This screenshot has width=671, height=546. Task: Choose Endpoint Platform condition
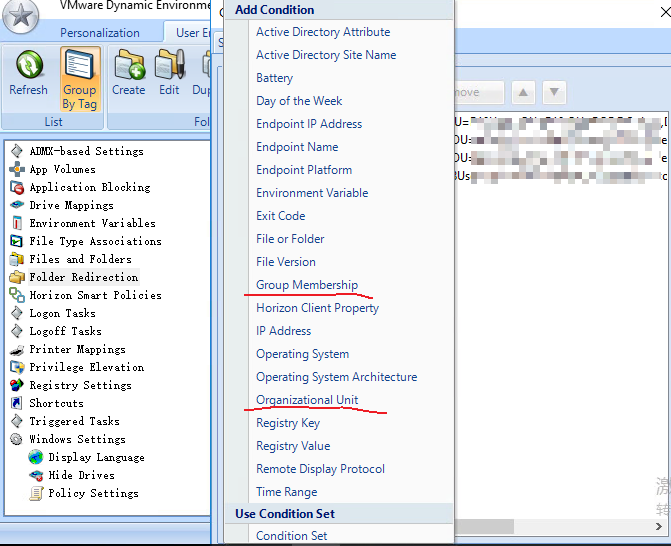tap(304, 170)
